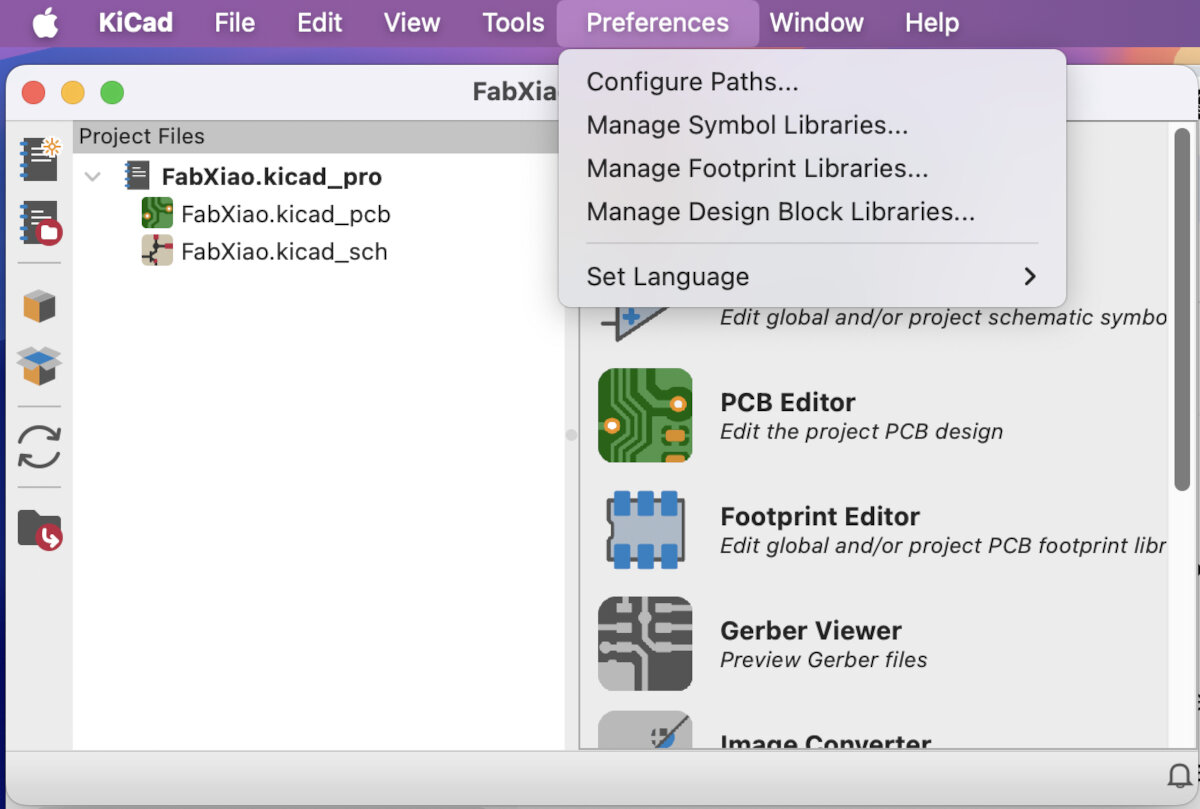1200x809 pixels.
Task: Open the Gerber Viewer icon
Action: [x=645, y=644]
